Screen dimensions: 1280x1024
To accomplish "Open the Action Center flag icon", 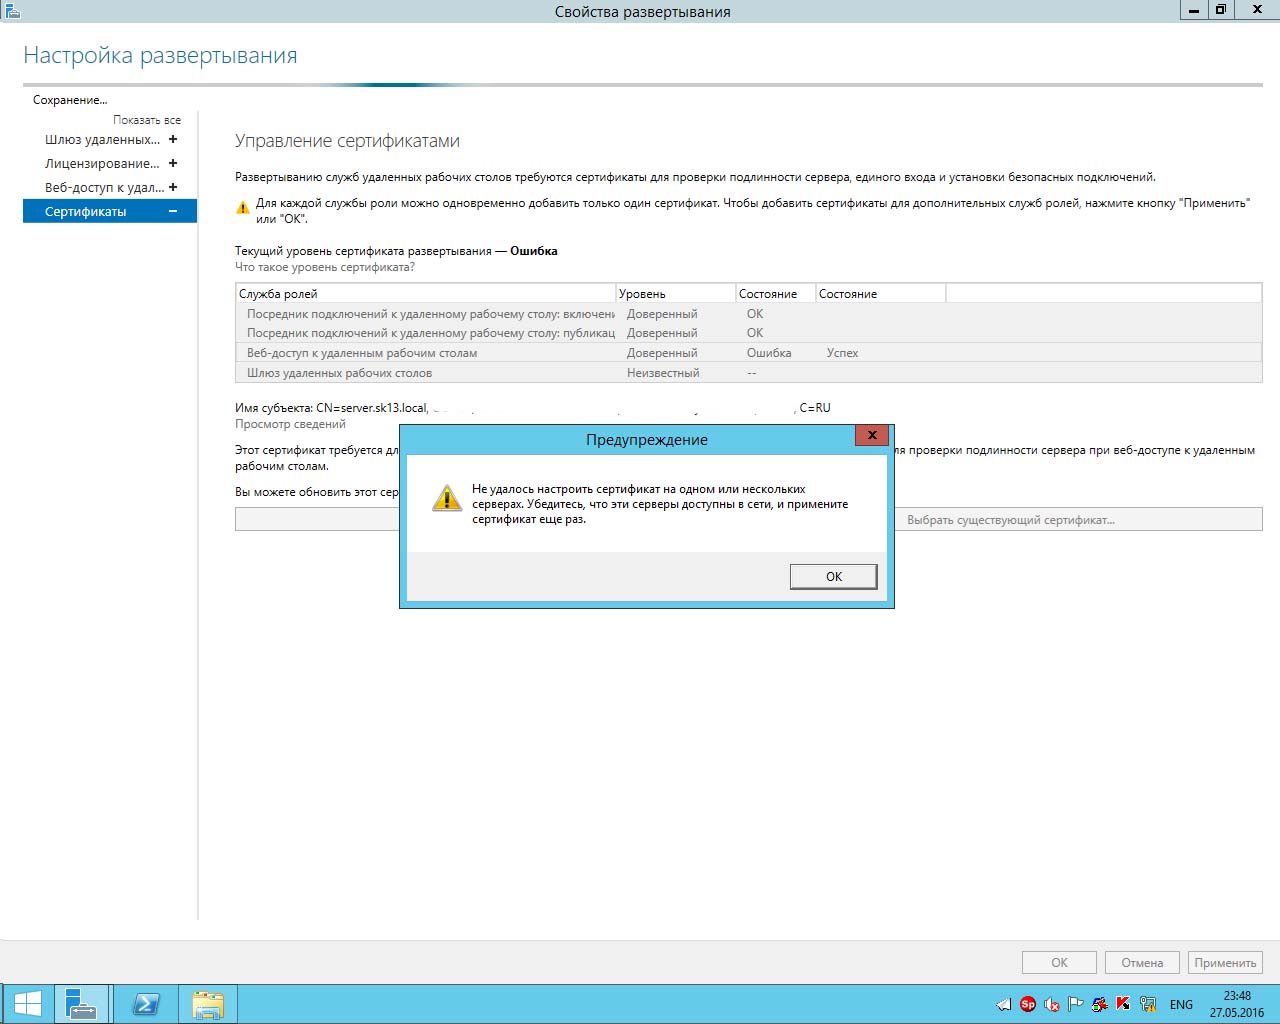I will coord(1076,1004).
